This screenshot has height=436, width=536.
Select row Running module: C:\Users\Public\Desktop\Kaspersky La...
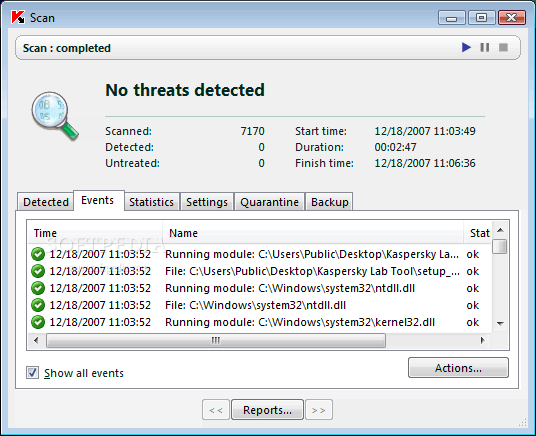tap(260, 254)
